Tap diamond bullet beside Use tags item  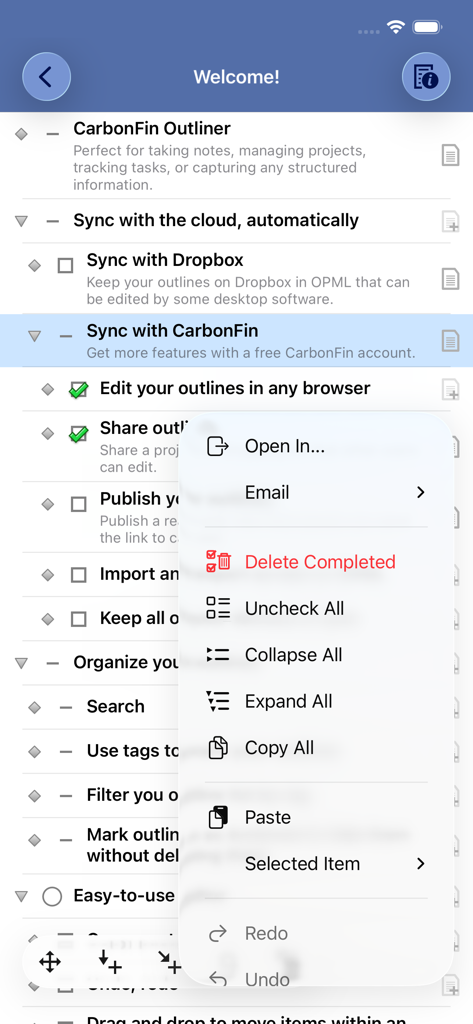coord(35,752)
